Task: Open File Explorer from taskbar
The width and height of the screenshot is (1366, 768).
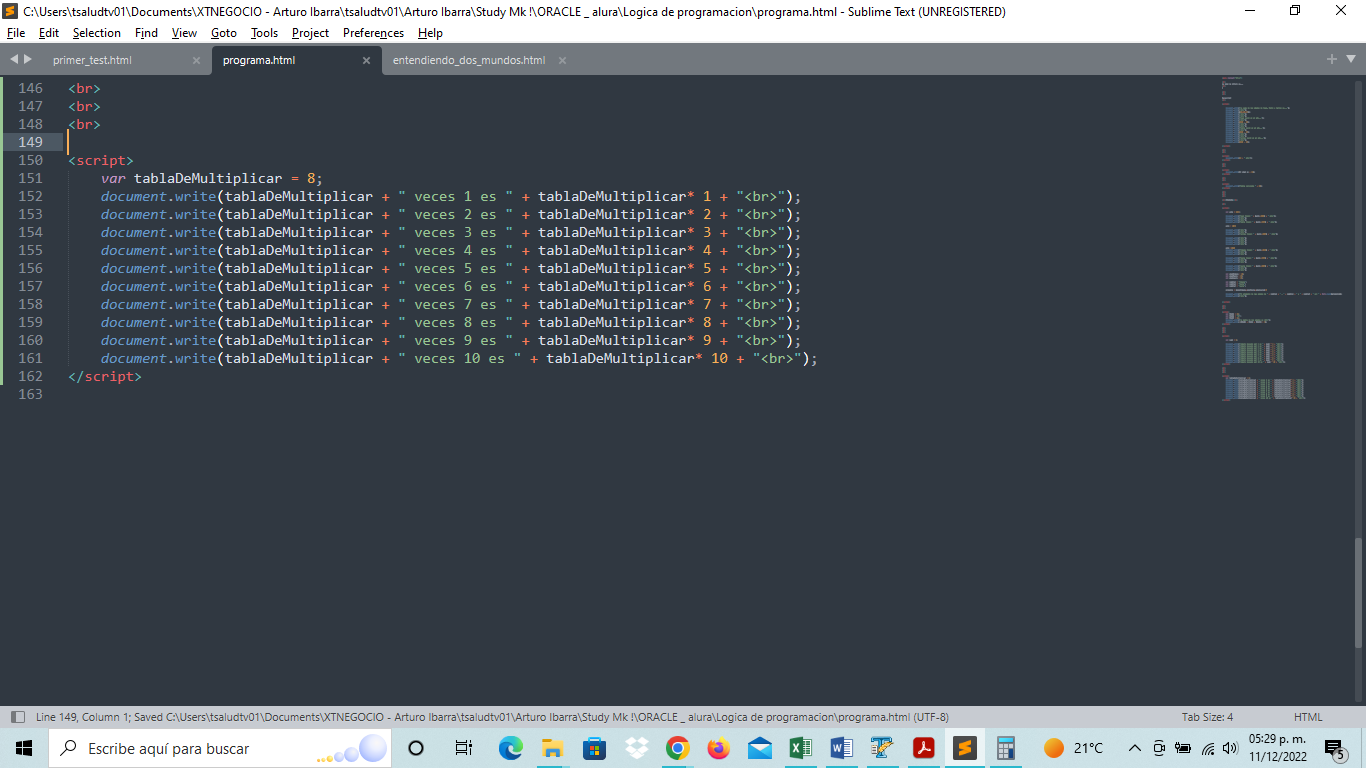Action: pyautogui.click(x=553, y=748)
